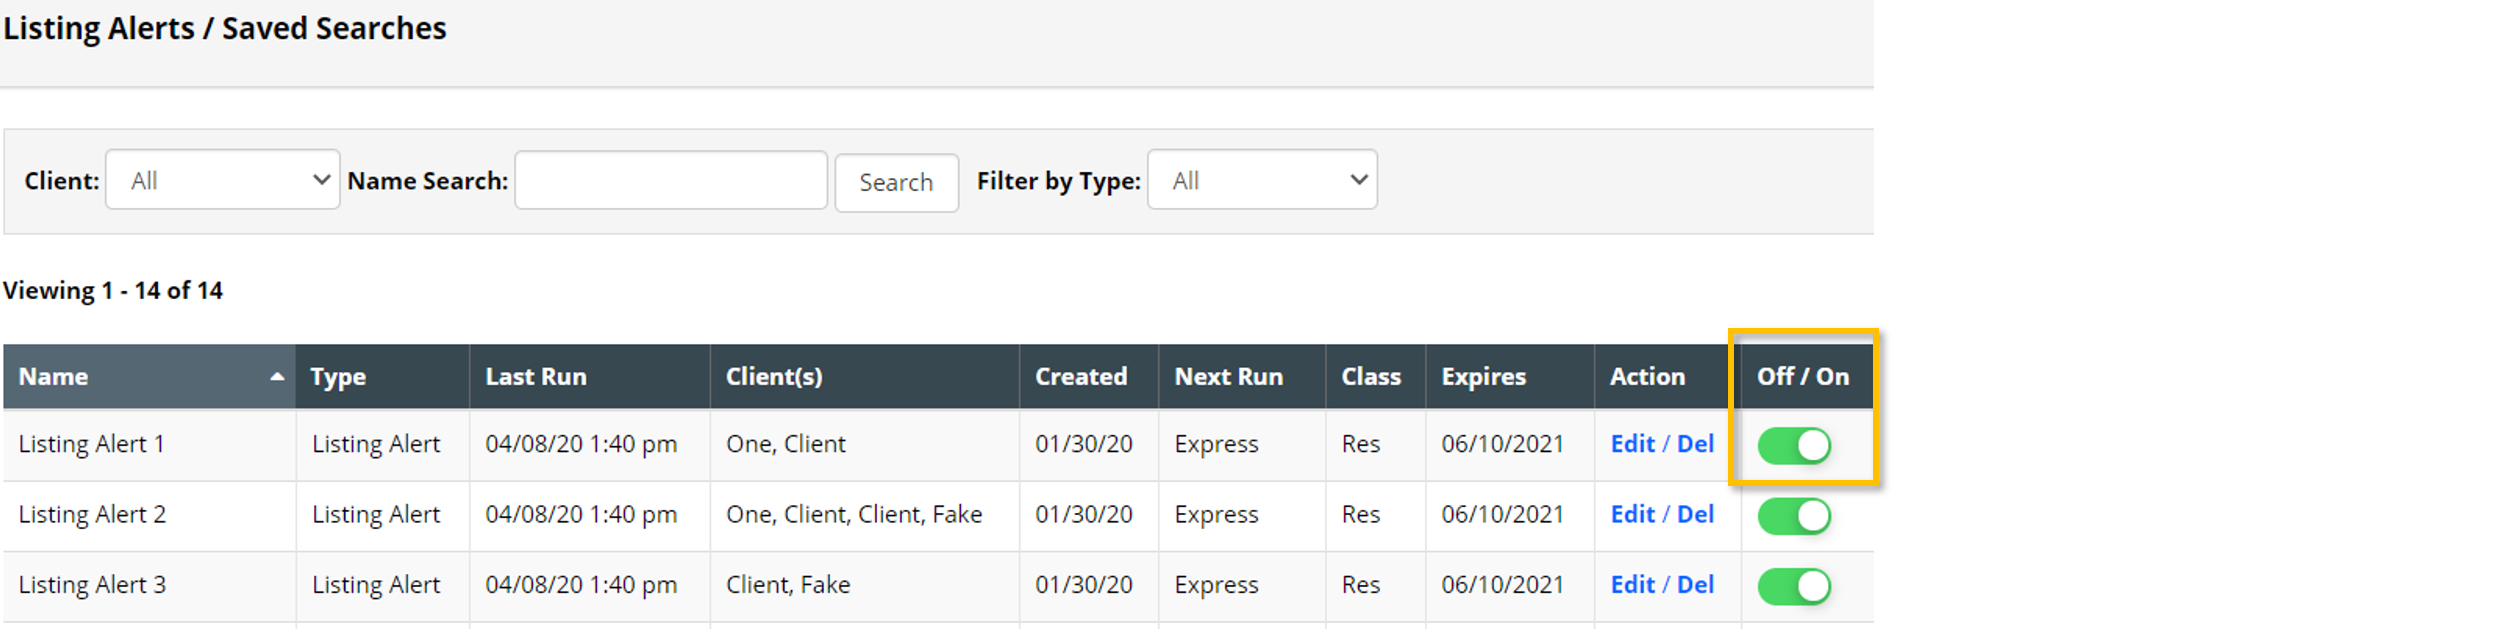Expand the Filter by Type dropdown
The width and height of the screenshot is (2514, 629).
coord(1261,180)
